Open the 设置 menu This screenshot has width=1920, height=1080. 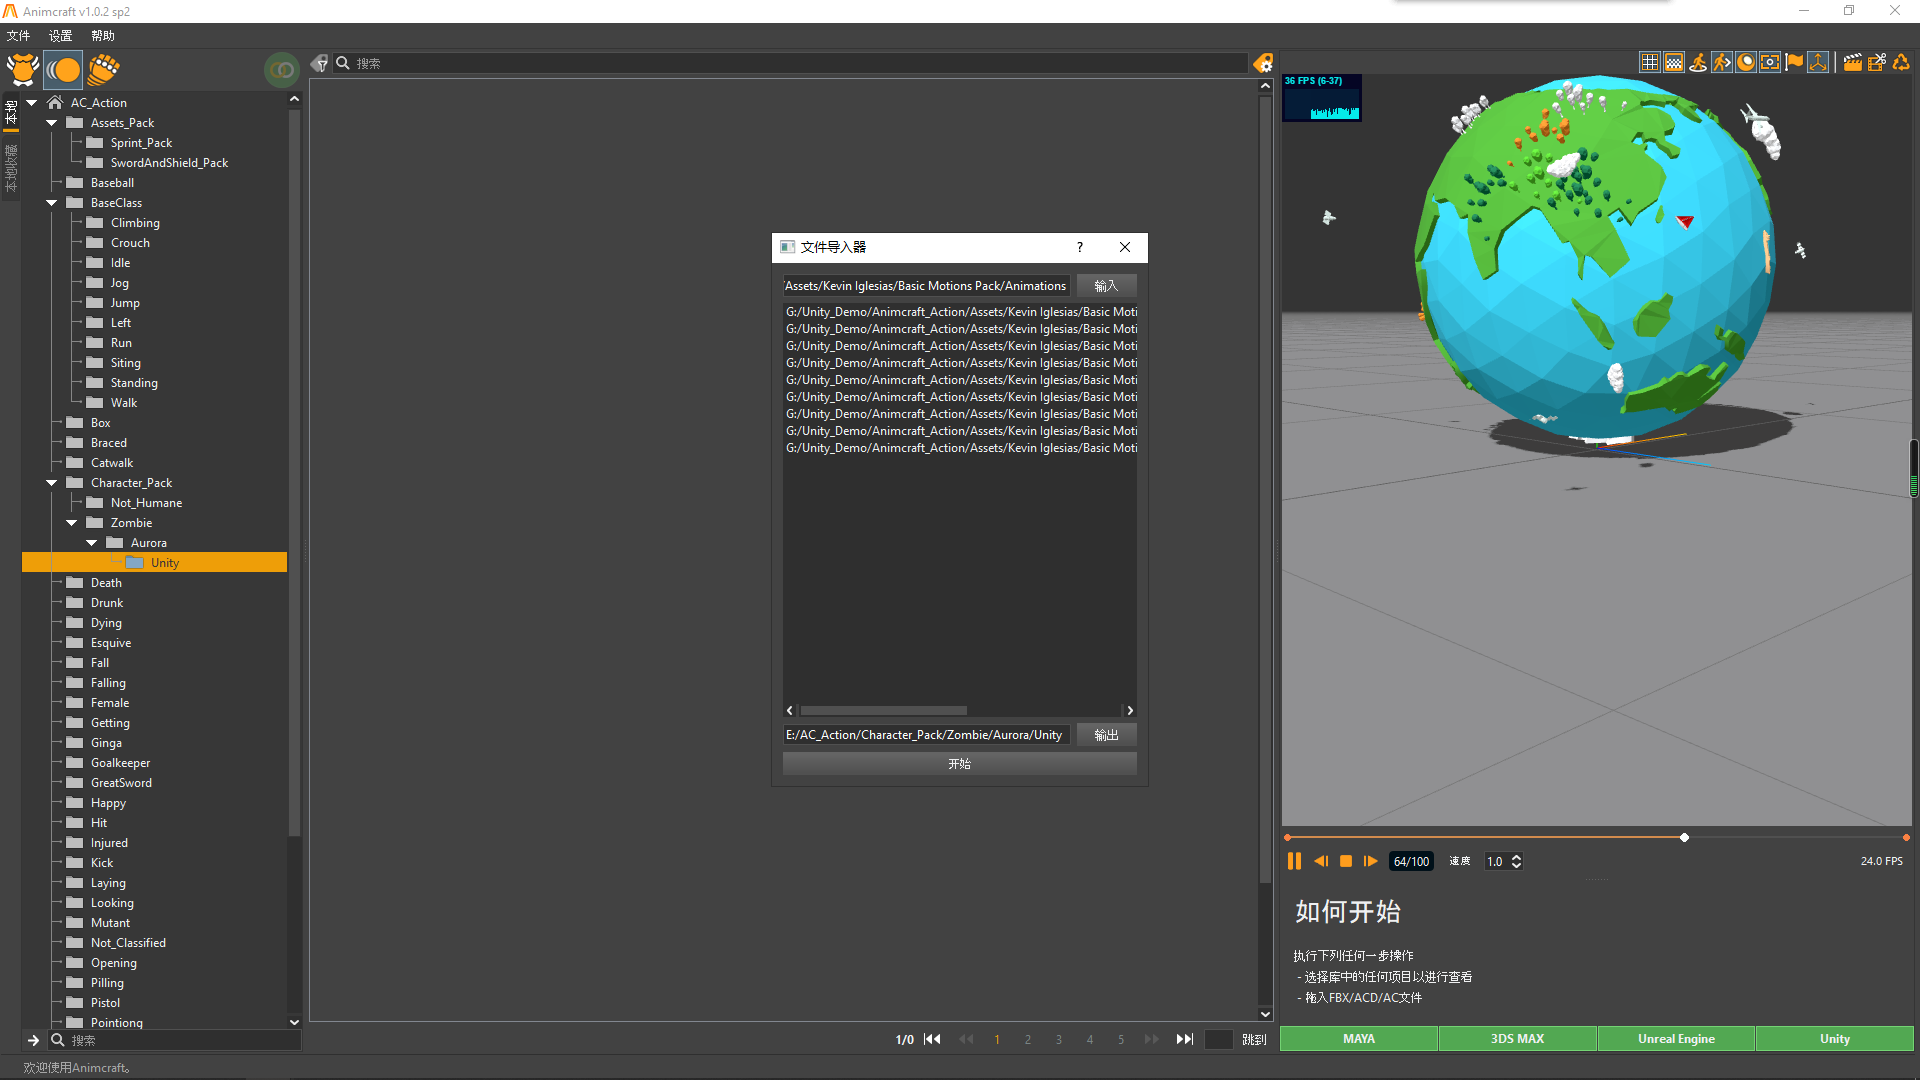point(60,35)
